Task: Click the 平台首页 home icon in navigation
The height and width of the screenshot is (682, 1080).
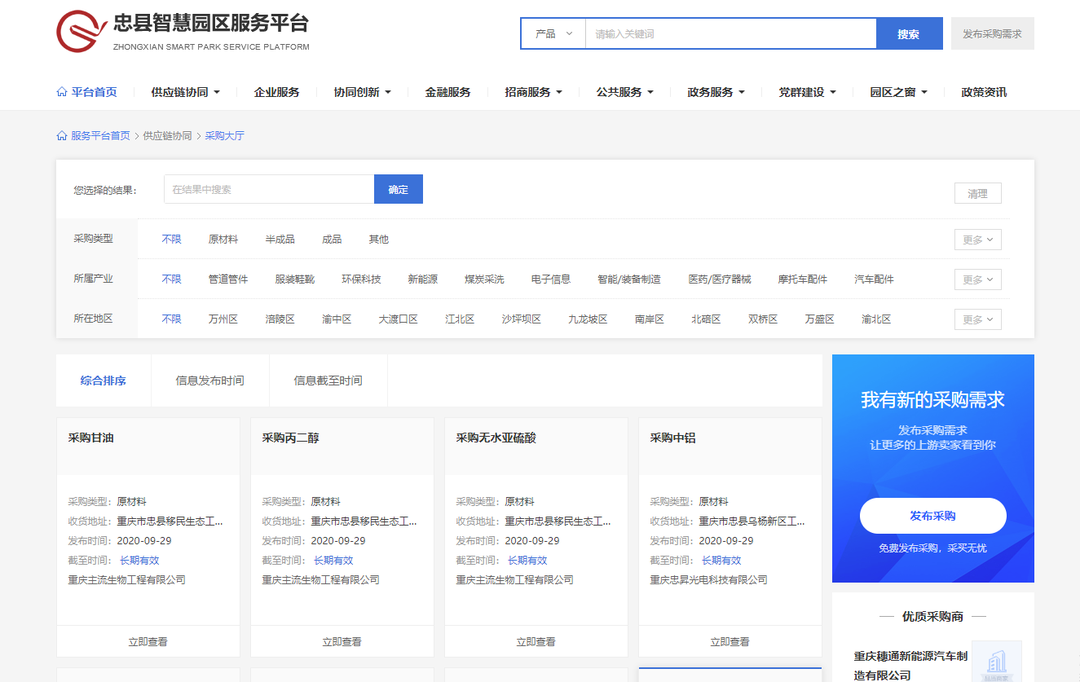Action: pyautogui.click(x=62, y=92)
